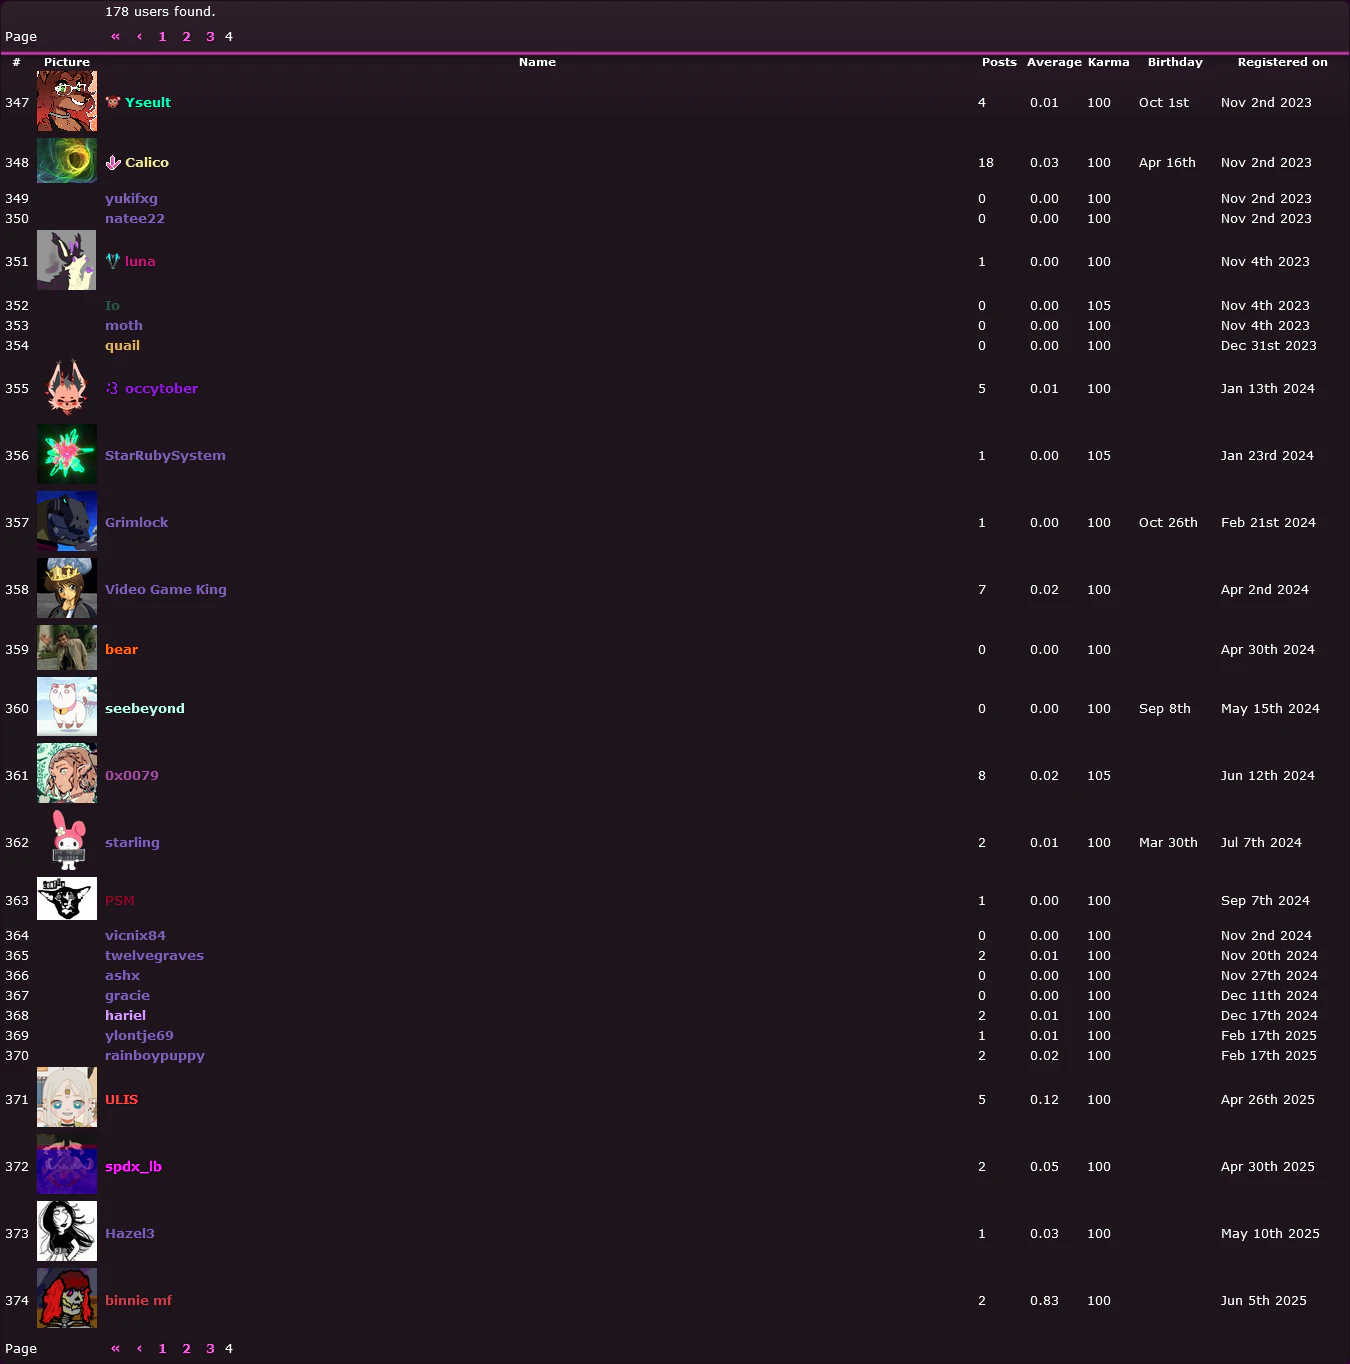Click the top first-page double-arrow link
Image resolution: width=1350 pixels, height=1364 pixels.
click(115, 37)
